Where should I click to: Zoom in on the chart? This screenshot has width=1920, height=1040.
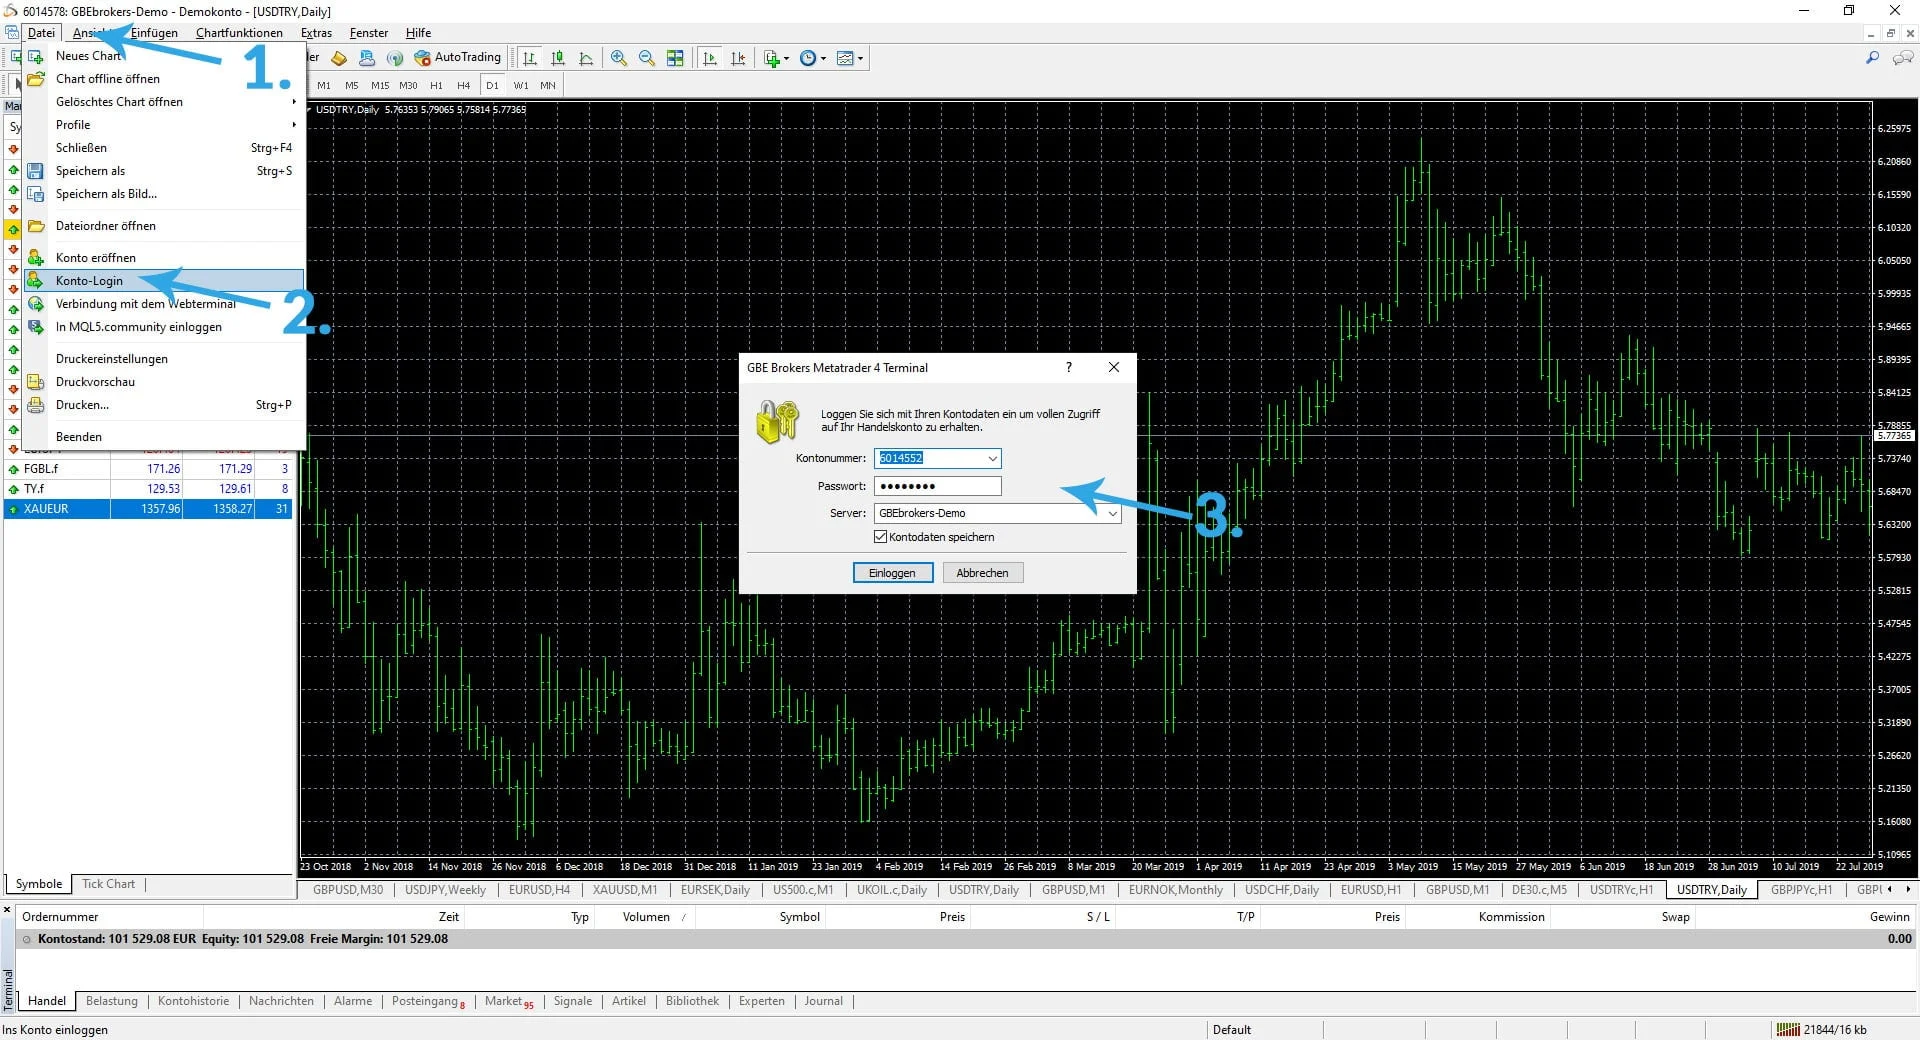click(x=618, y=57)
